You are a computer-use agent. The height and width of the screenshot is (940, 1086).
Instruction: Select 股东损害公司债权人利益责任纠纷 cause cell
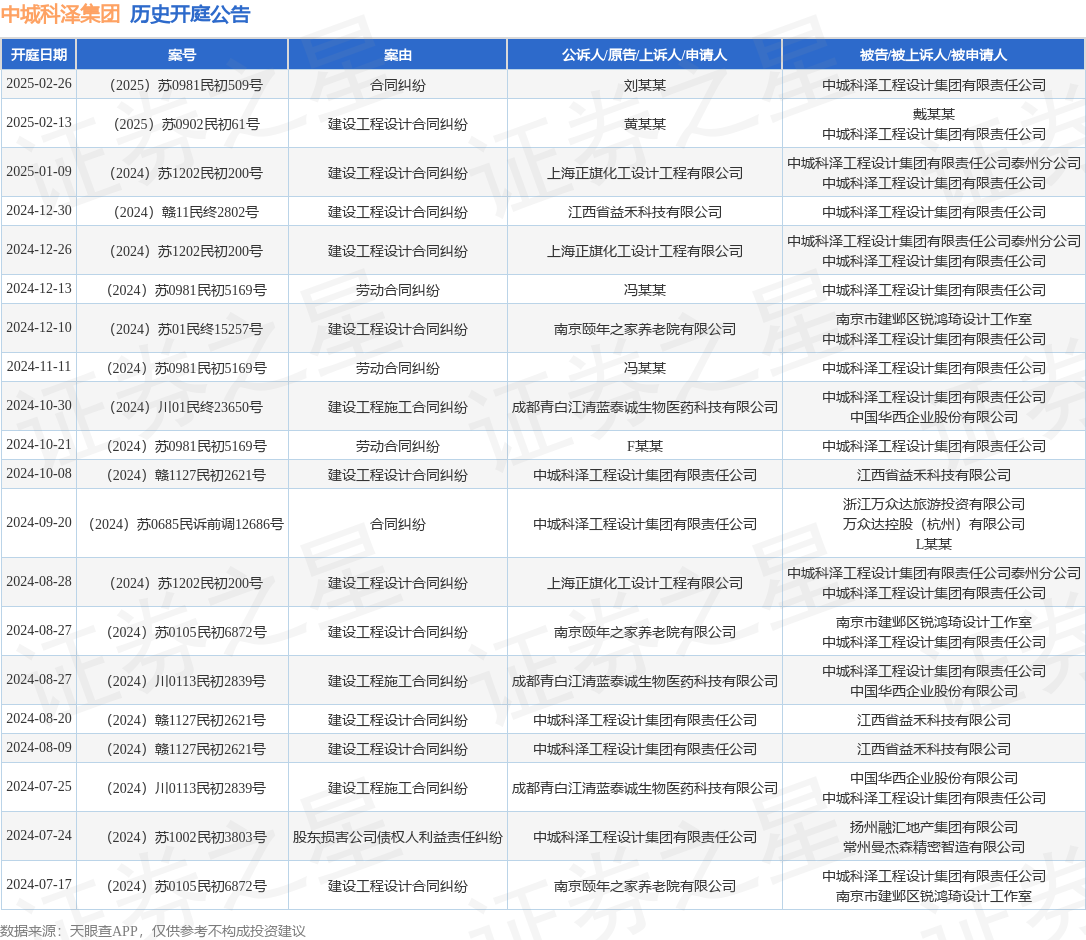click(398, 837)
